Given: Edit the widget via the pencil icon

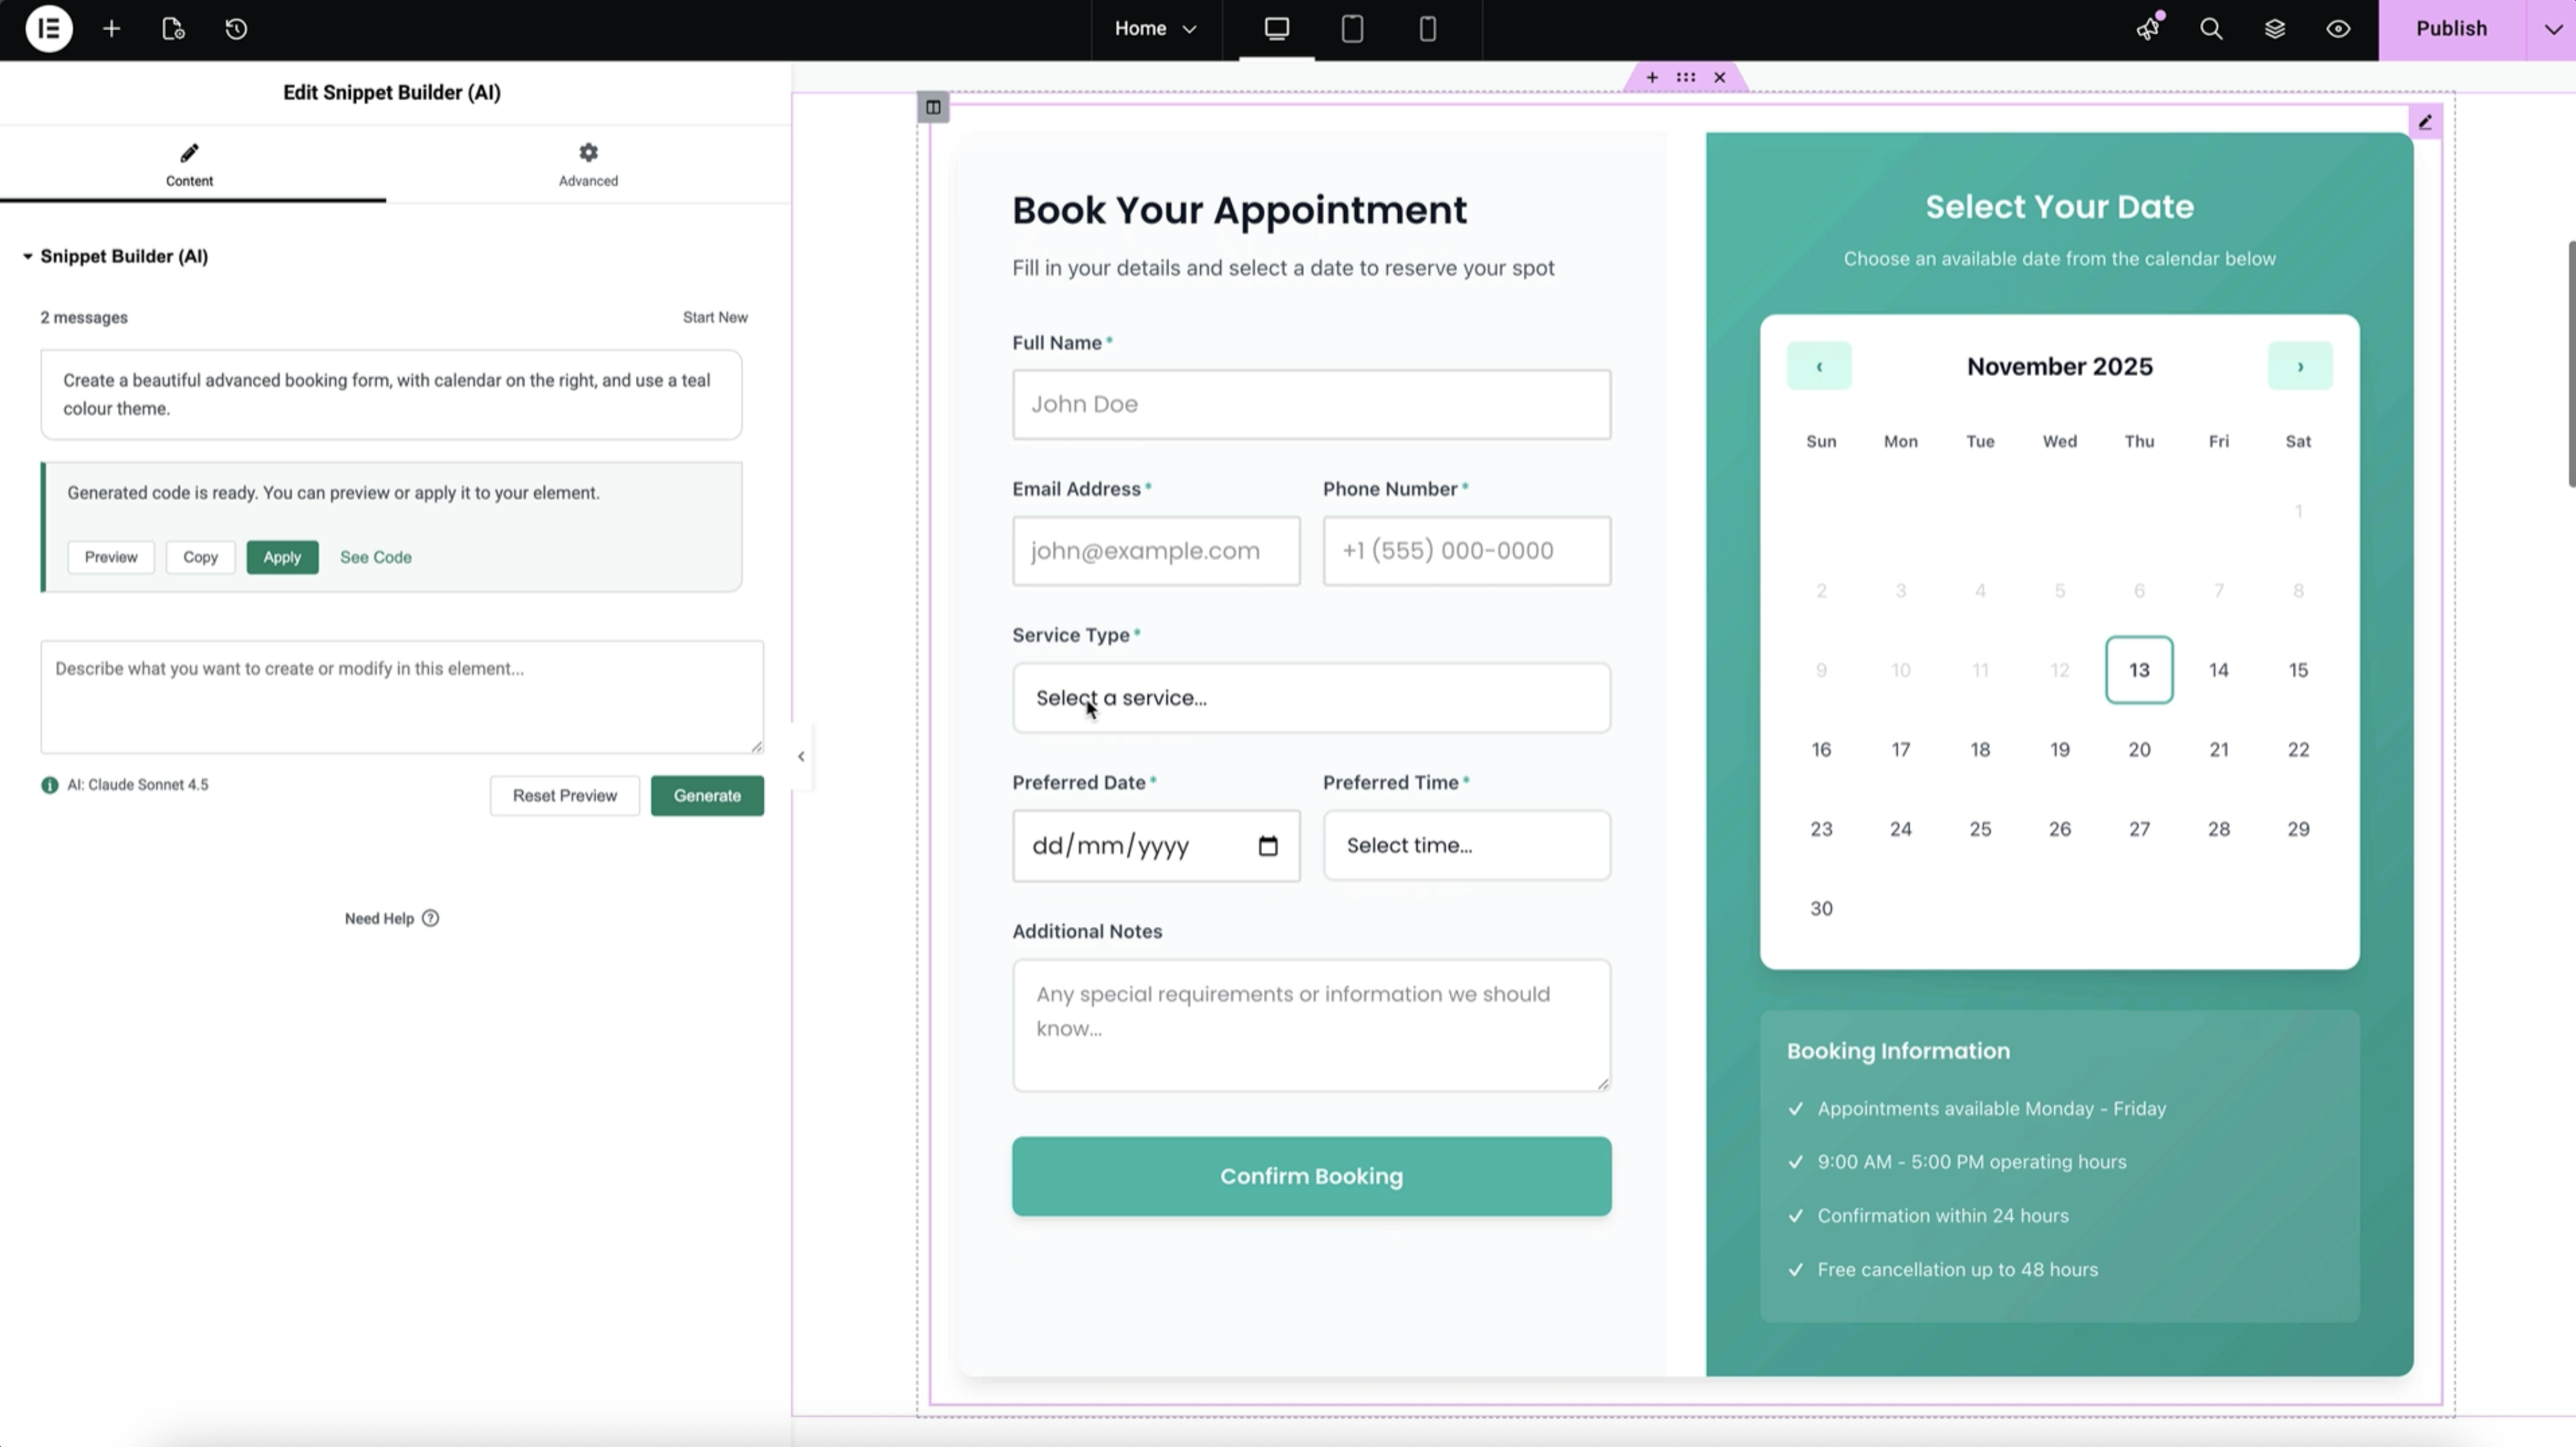Looking at the screenshot, I should [x=2426, y=121].
